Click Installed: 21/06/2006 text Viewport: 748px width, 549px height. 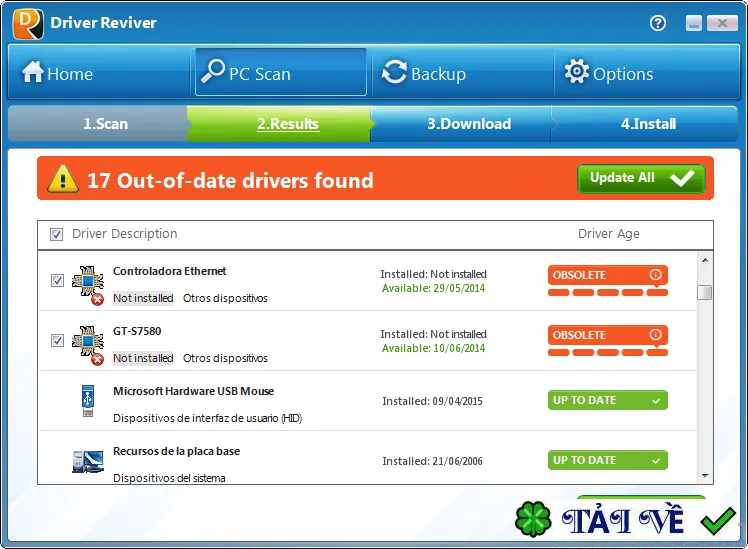pyautogui.click(x=432, y=461)
